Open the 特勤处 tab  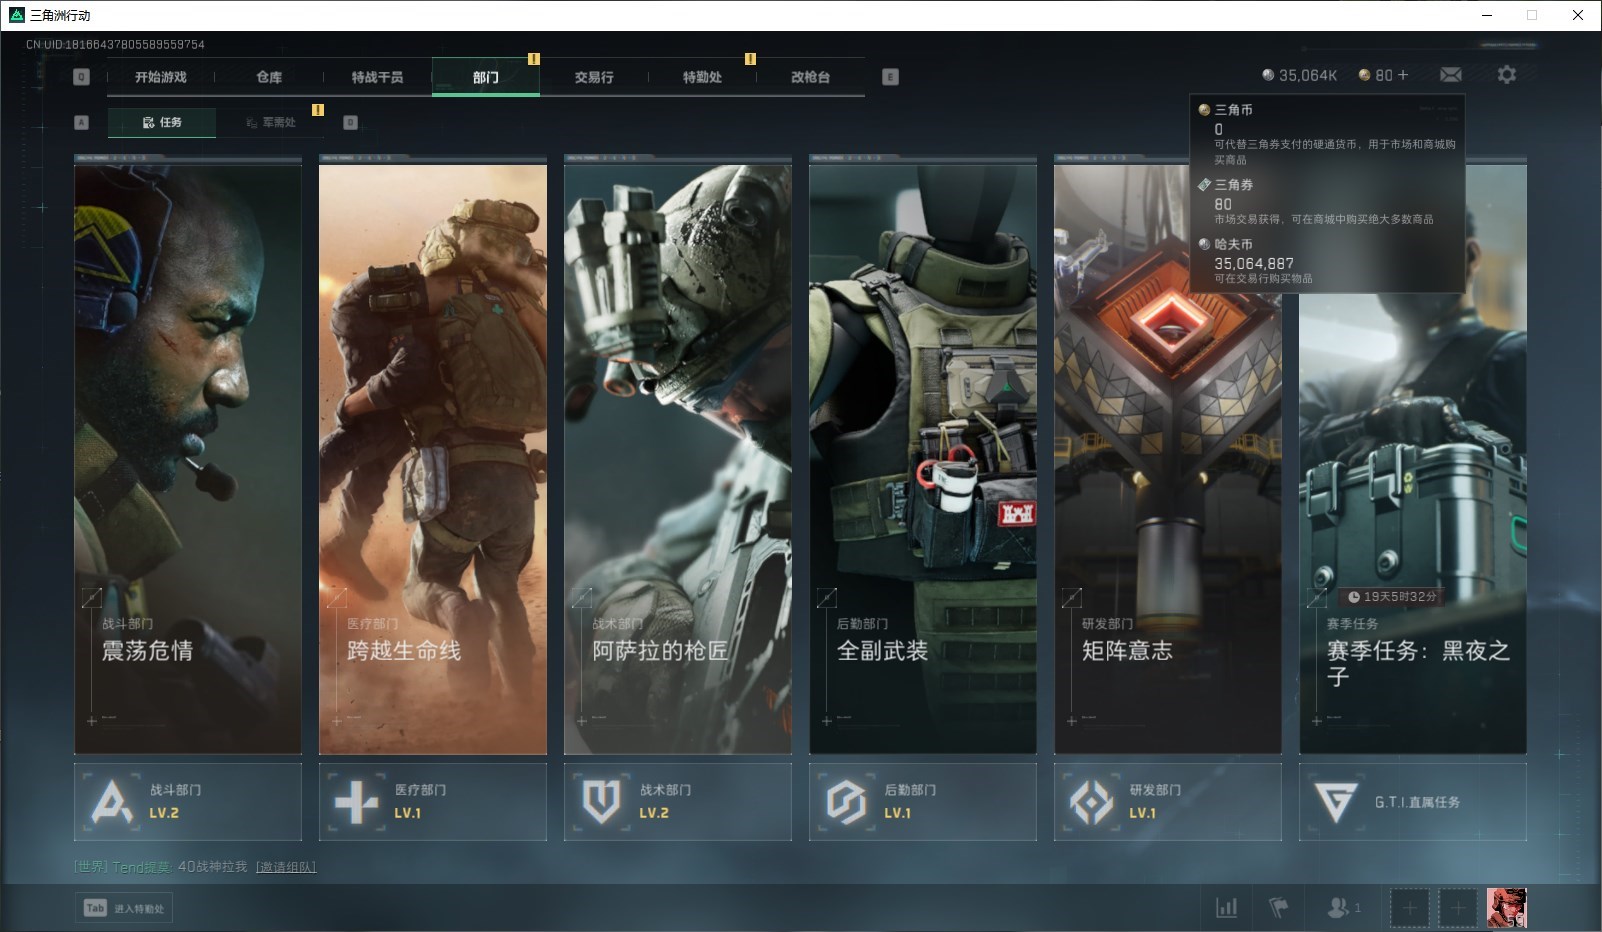(x=702, y=77)
